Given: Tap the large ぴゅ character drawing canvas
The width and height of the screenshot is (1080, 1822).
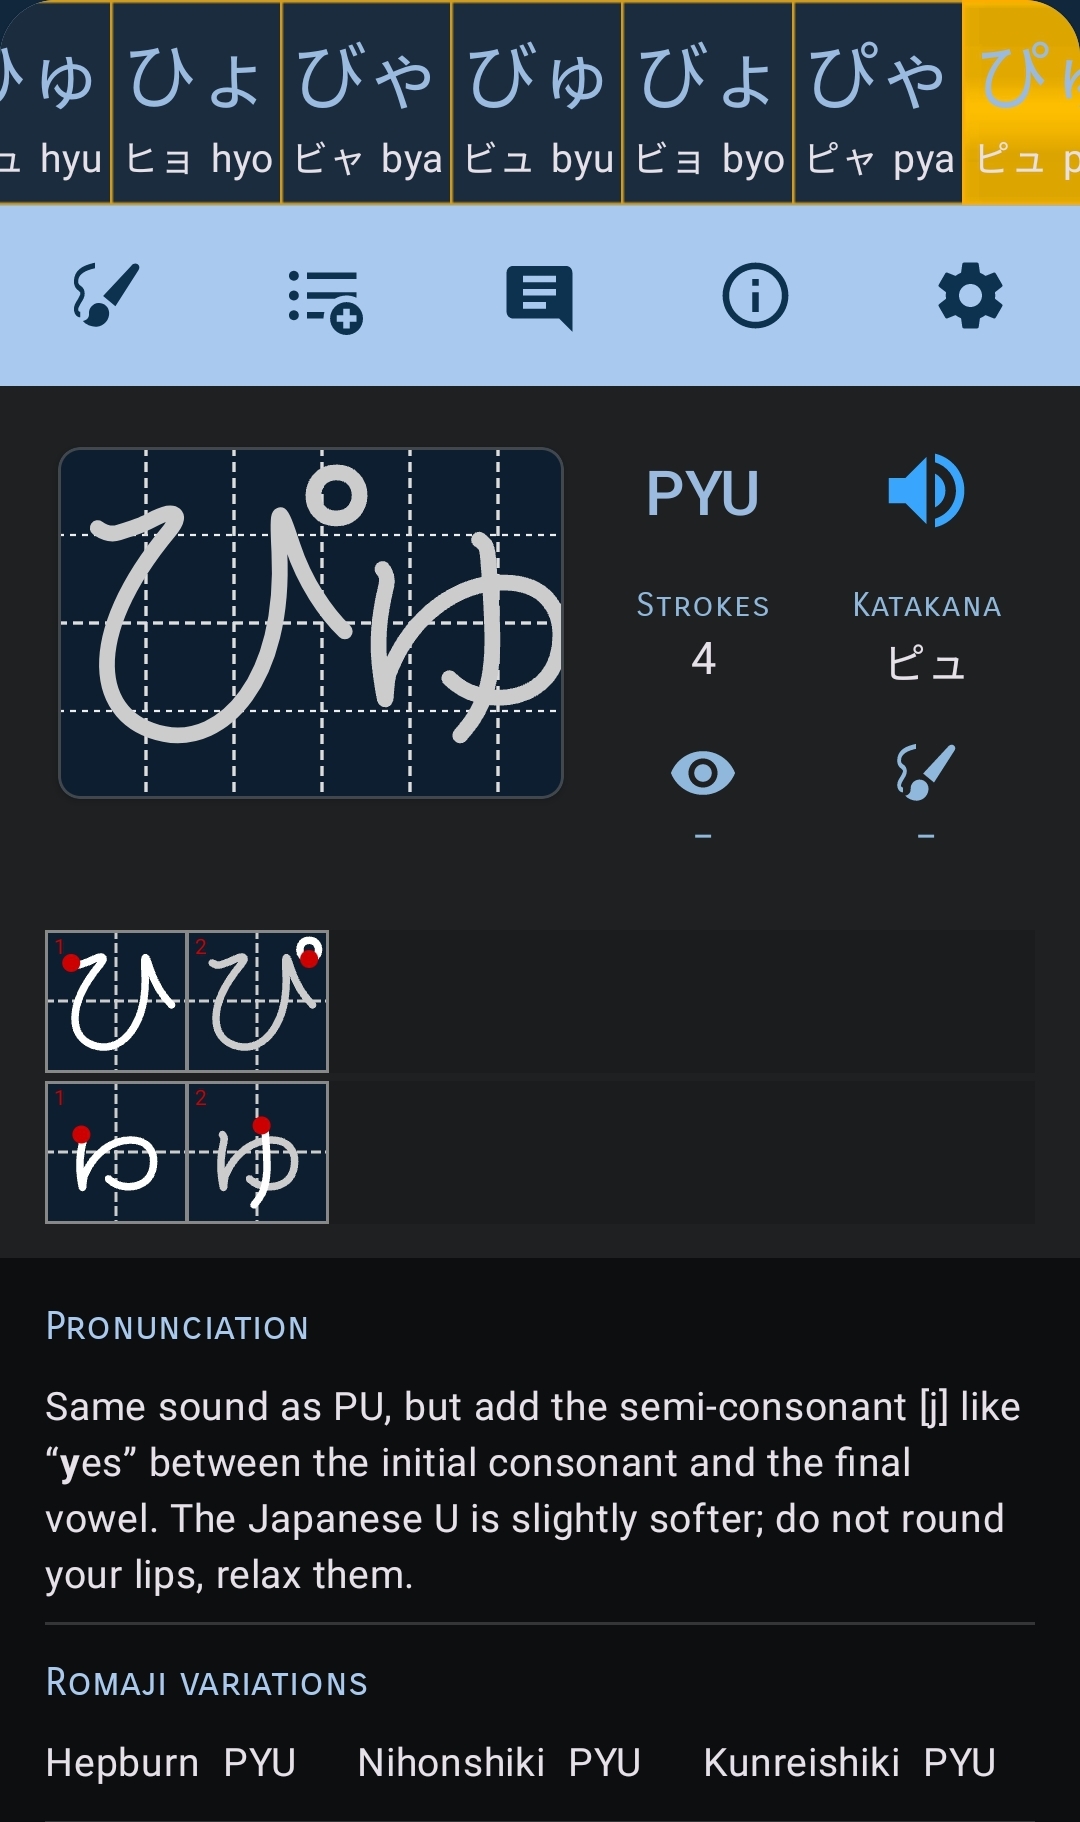Looking at the screenshot, I should (311, 623).
